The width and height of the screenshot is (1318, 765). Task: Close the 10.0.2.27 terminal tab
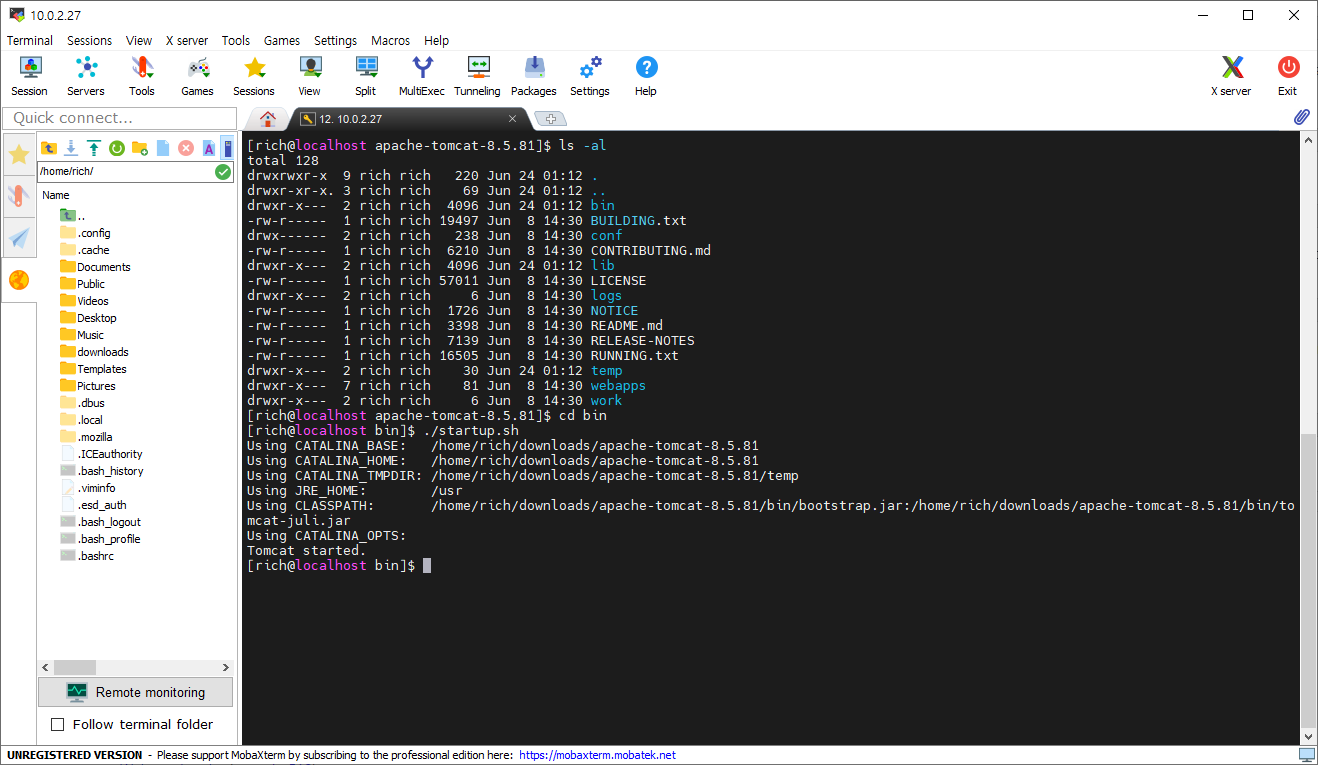[513, 119]
